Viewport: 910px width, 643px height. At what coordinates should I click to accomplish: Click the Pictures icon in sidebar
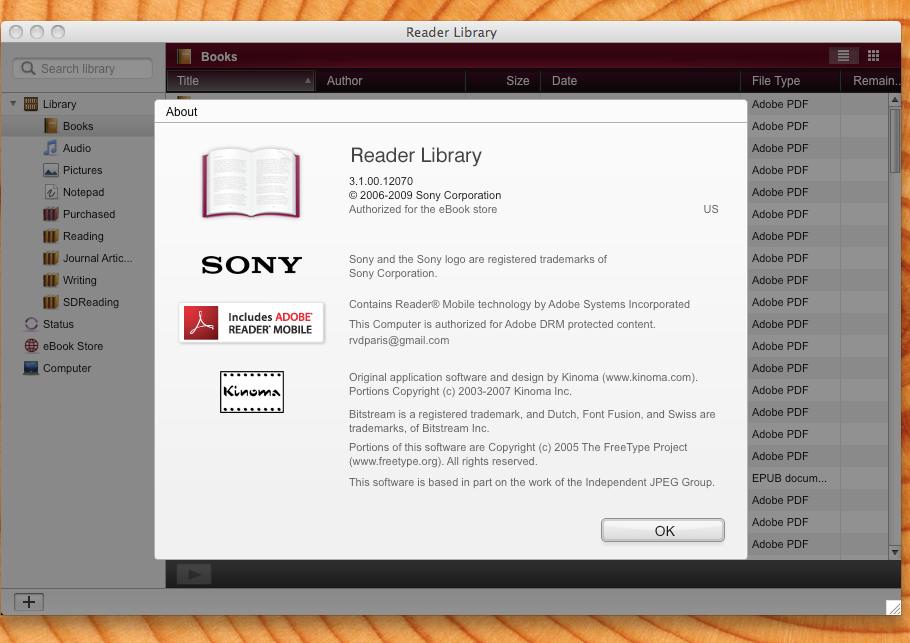coord(51,170)
